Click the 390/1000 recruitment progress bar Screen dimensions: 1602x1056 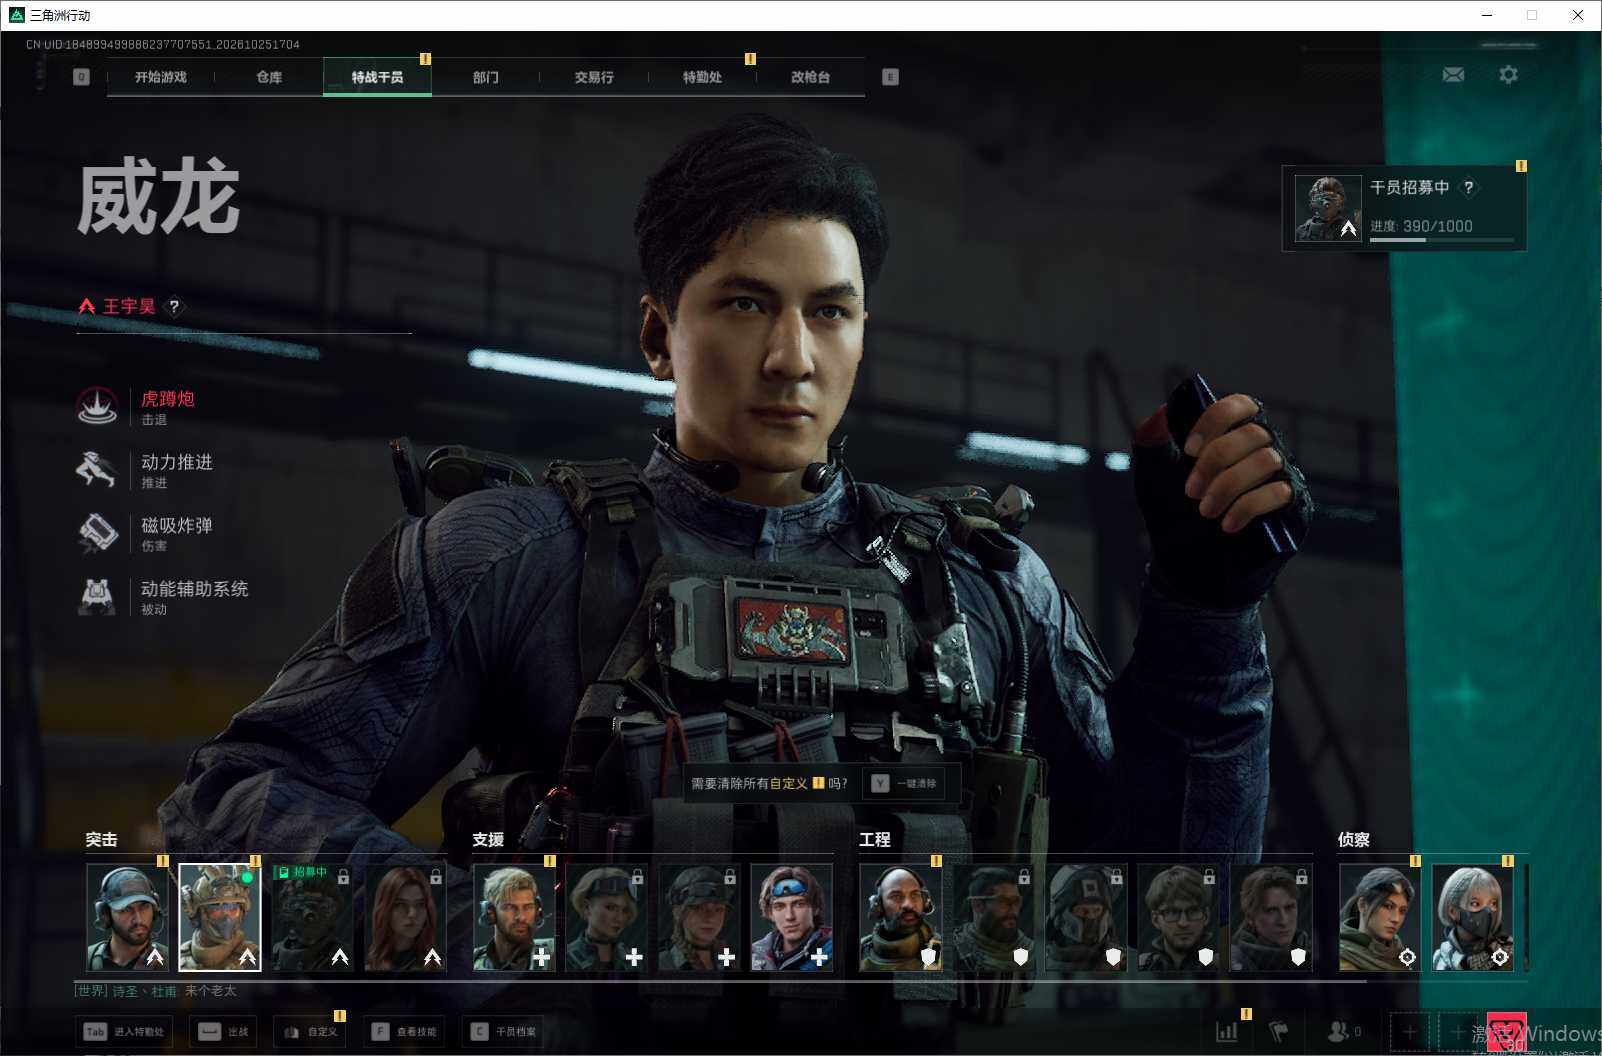[1441, 239]
